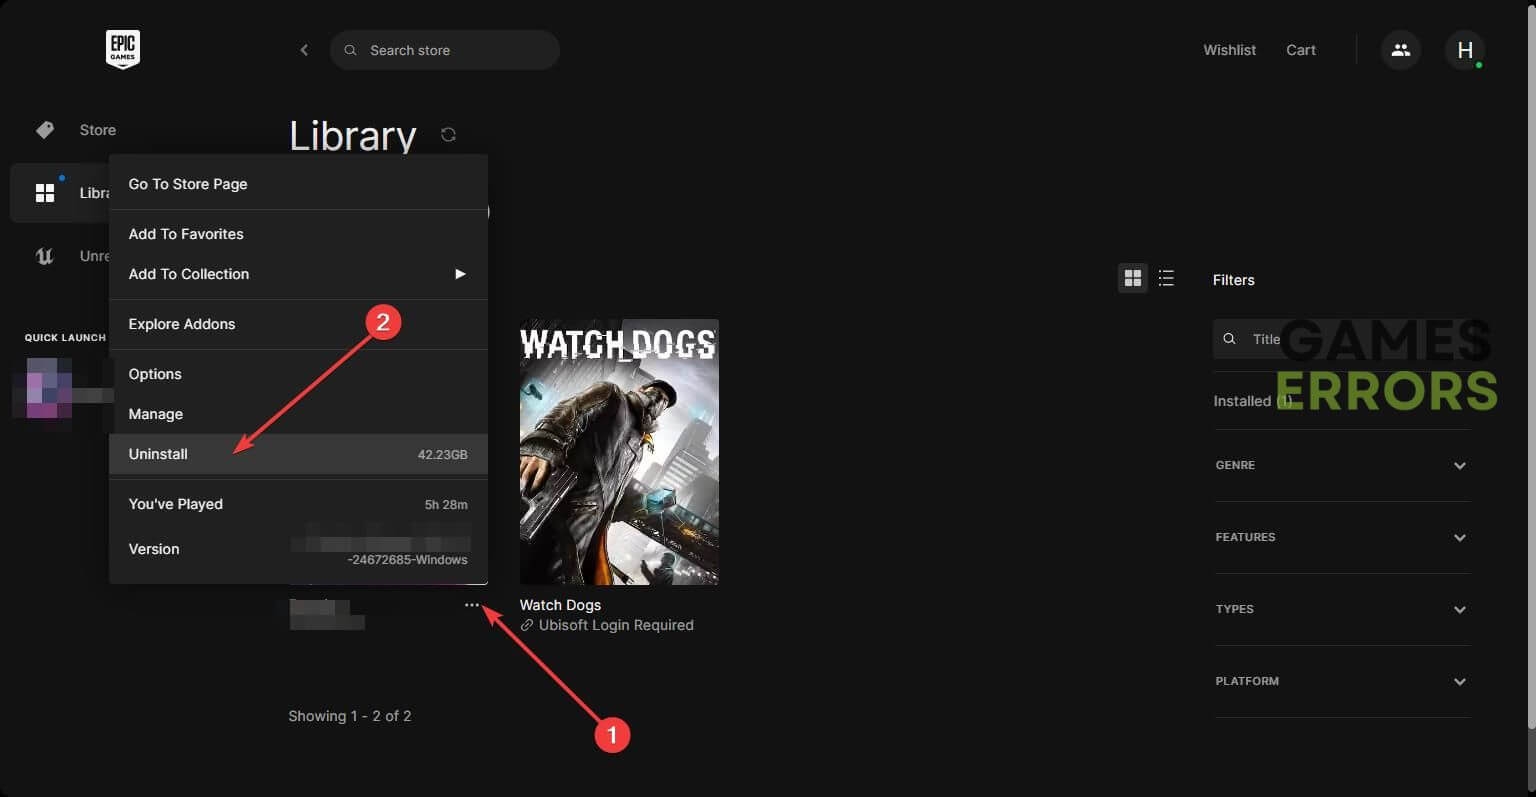Open your Wishlist
This screenshot has height=797, width=1536.
[x=1229, y=49]
